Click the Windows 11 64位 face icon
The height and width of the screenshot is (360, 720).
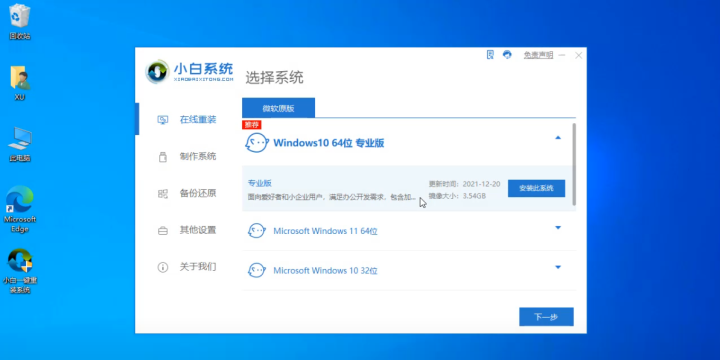point(256,231)
